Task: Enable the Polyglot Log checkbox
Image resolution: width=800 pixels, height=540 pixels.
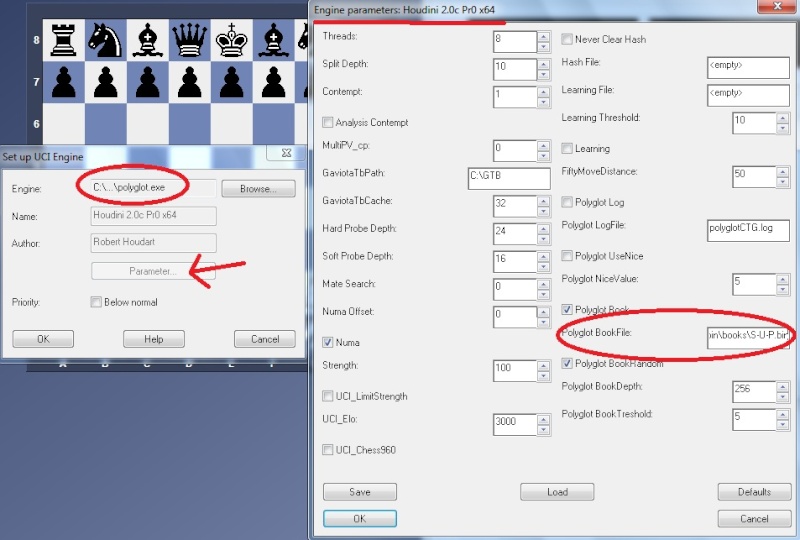Action: [567, 202]
